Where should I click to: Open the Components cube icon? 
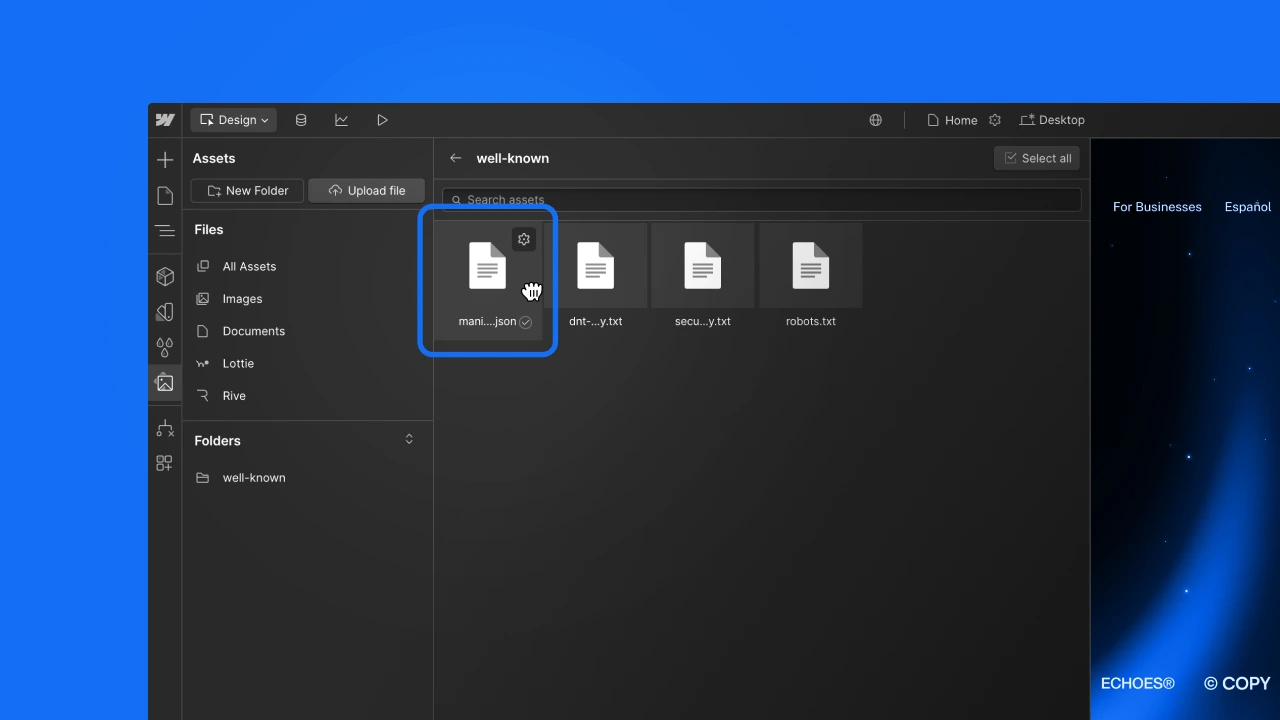165,276
